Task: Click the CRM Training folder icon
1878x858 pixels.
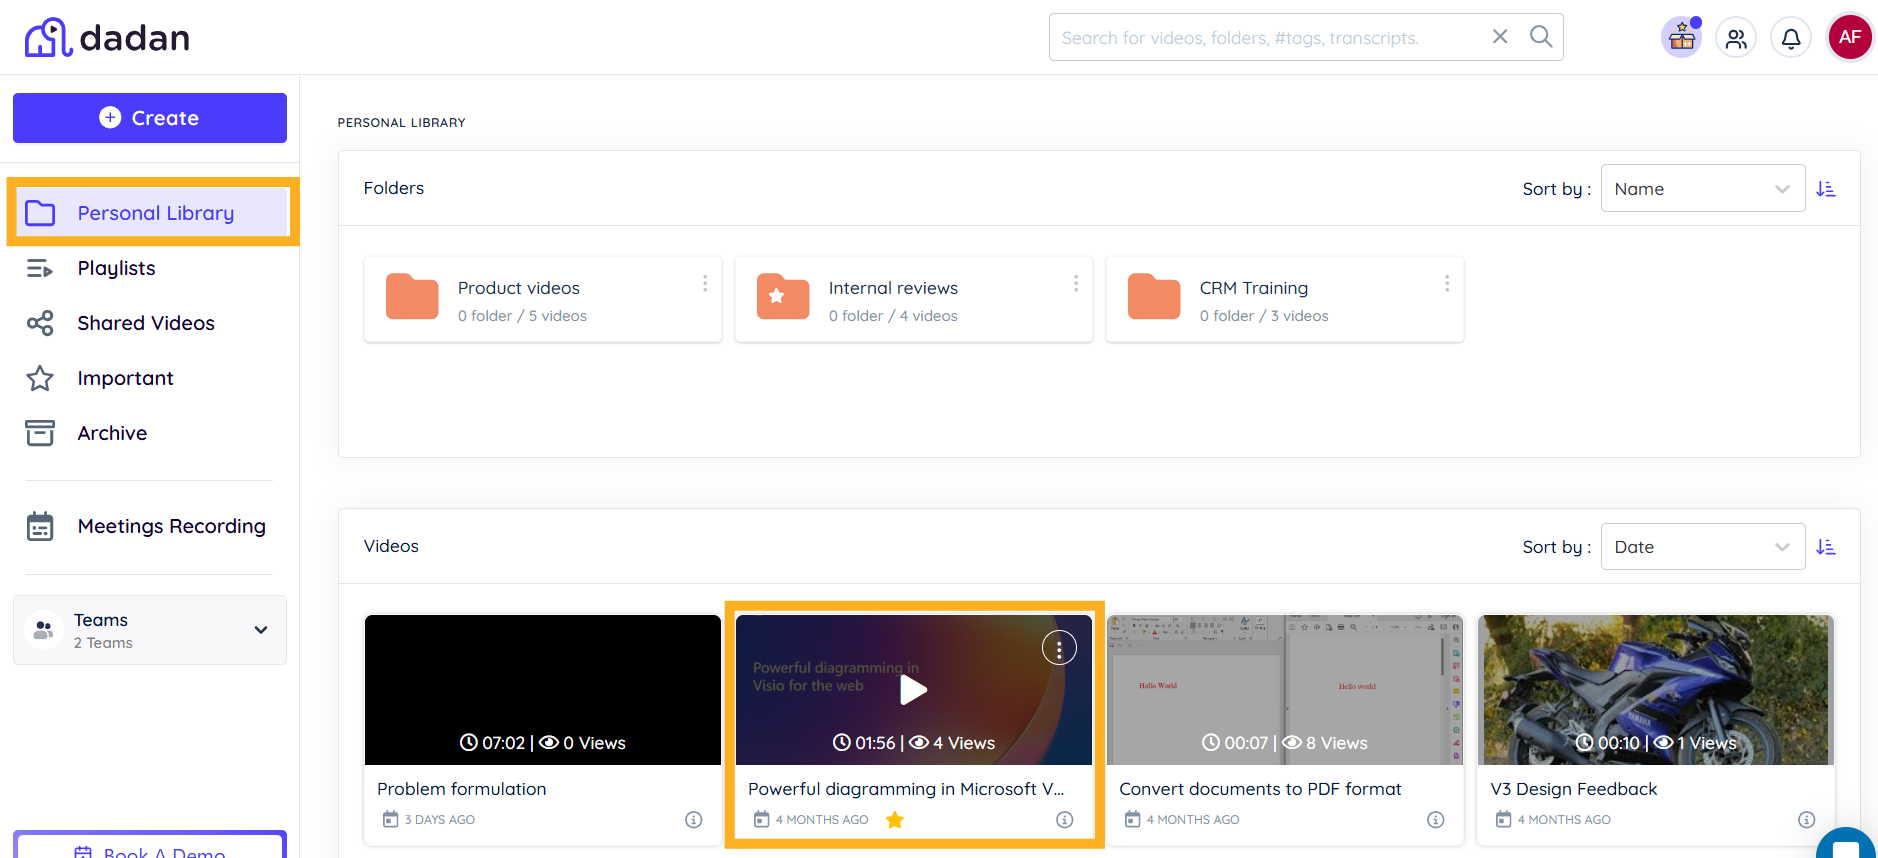Action: tap(1154, 296)
